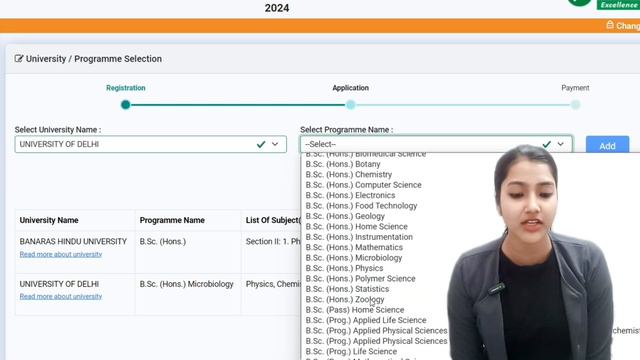Click the Programme Name column header
The image size is (640, 360).
[x=172, y=220]
